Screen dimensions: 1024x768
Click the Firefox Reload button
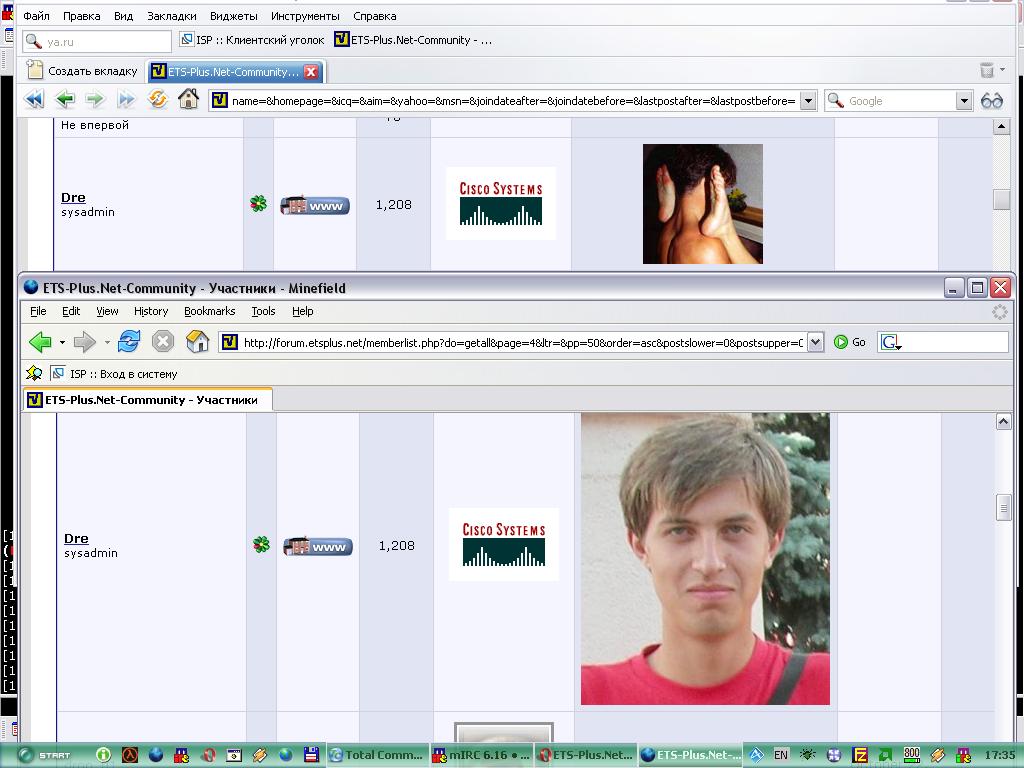128,342
